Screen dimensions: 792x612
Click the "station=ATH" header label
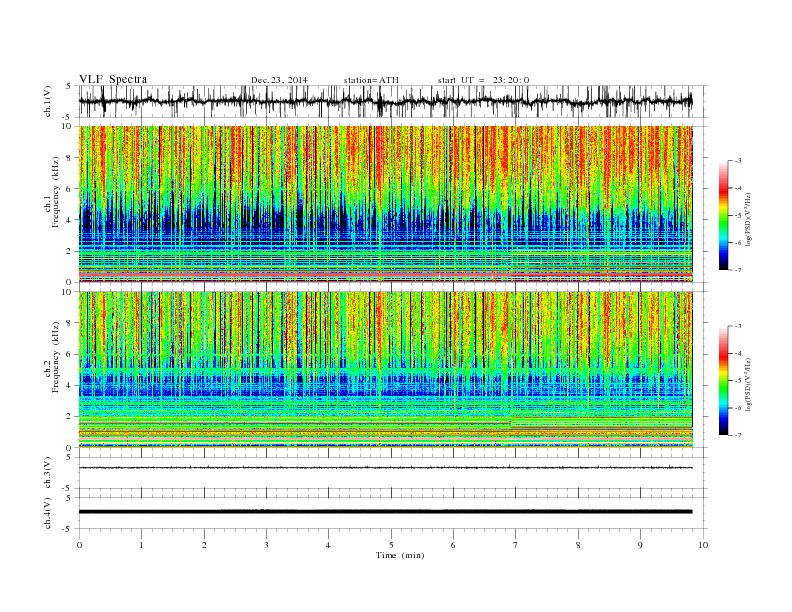coord(371,80)
